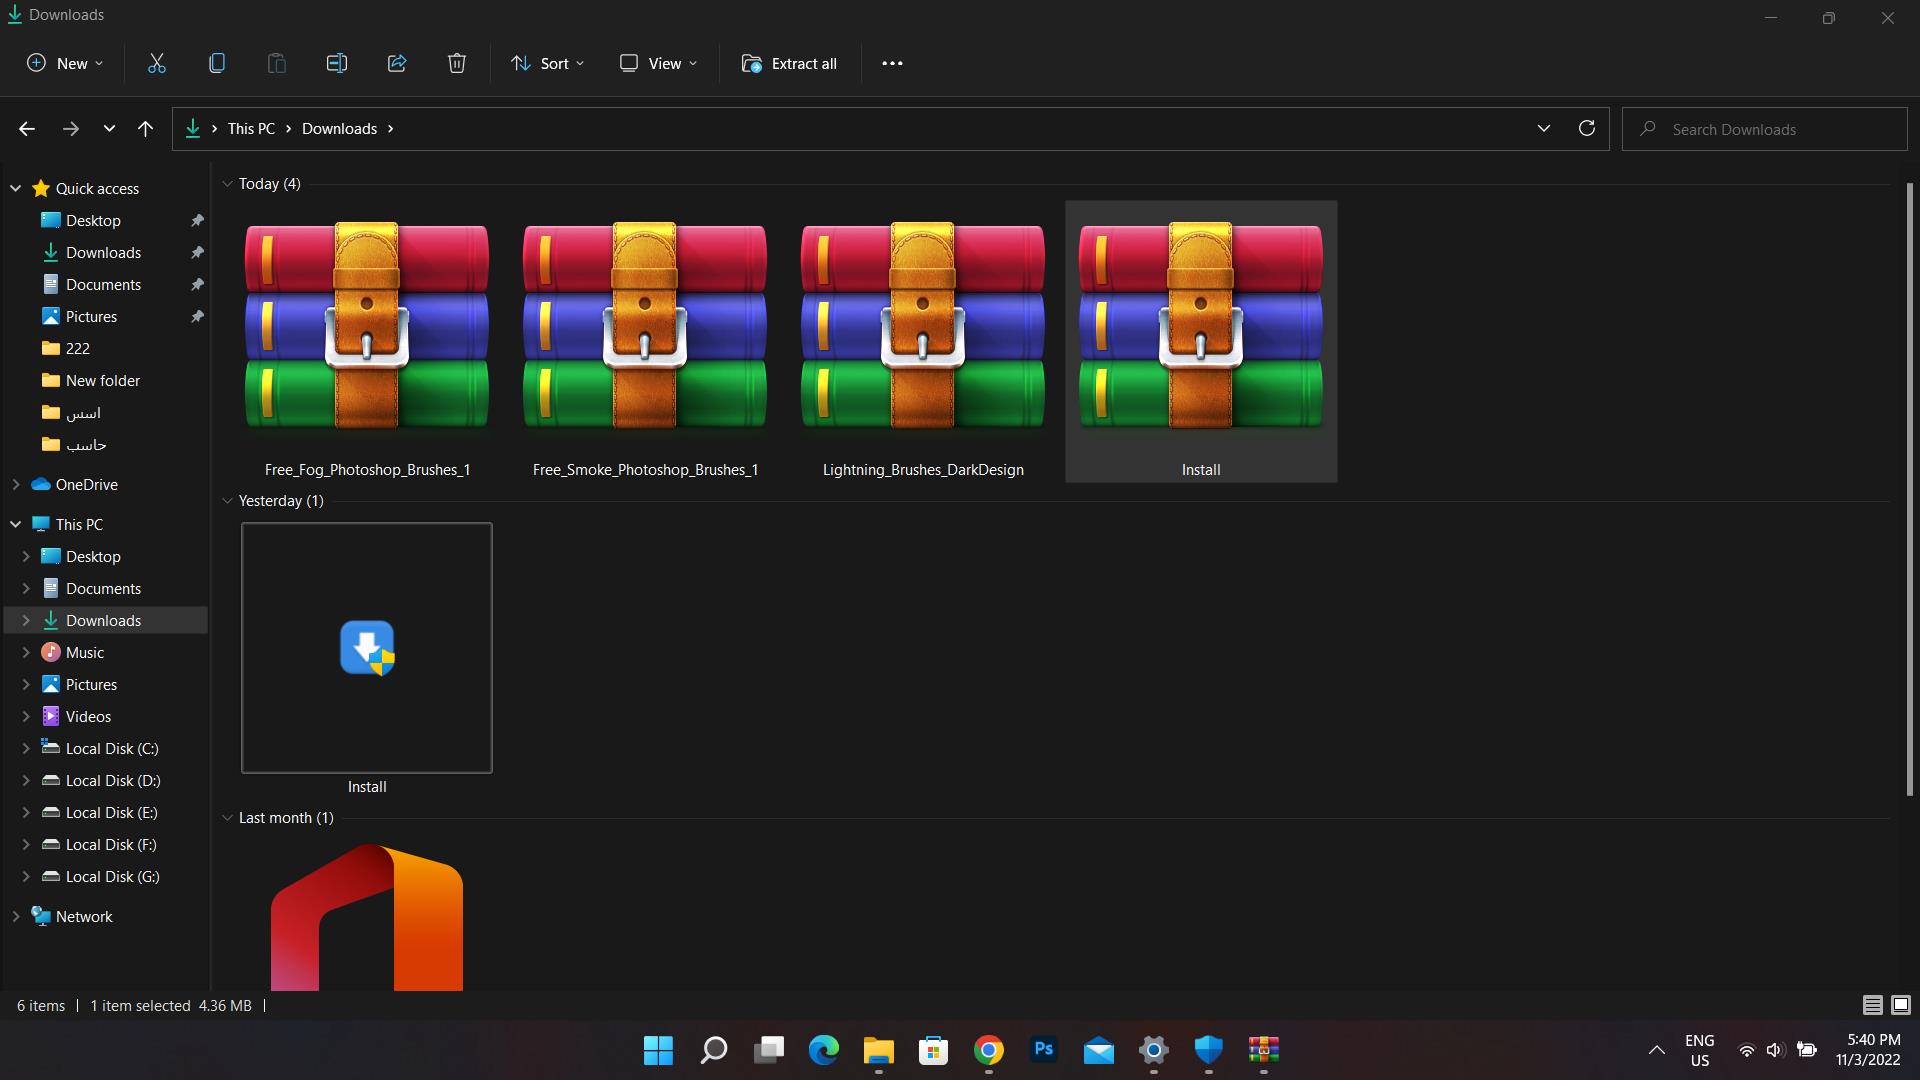Viewport: 1920px width, 1080px height.
Task: Refresh the Downloads folder view
Action: pyautogui.click(x=1586, y=128)
